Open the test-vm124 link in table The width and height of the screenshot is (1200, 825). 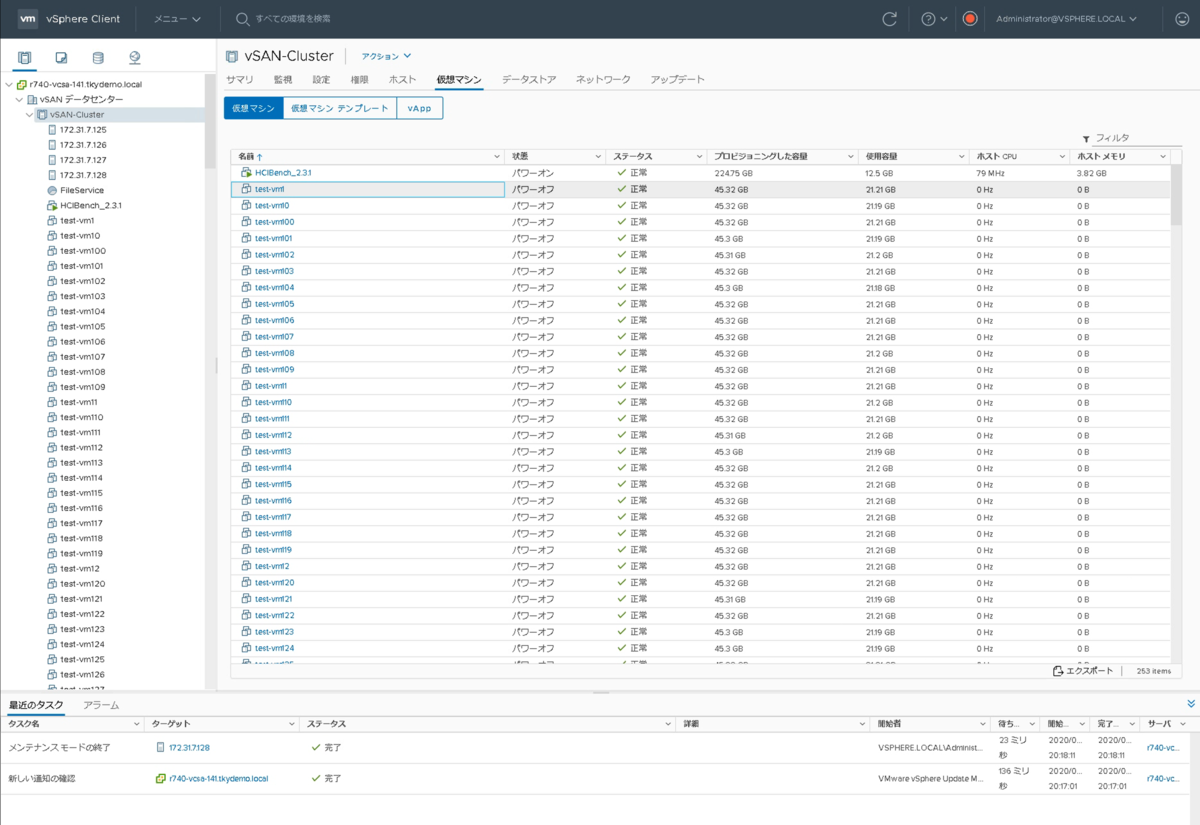click(x=274, y=649)
